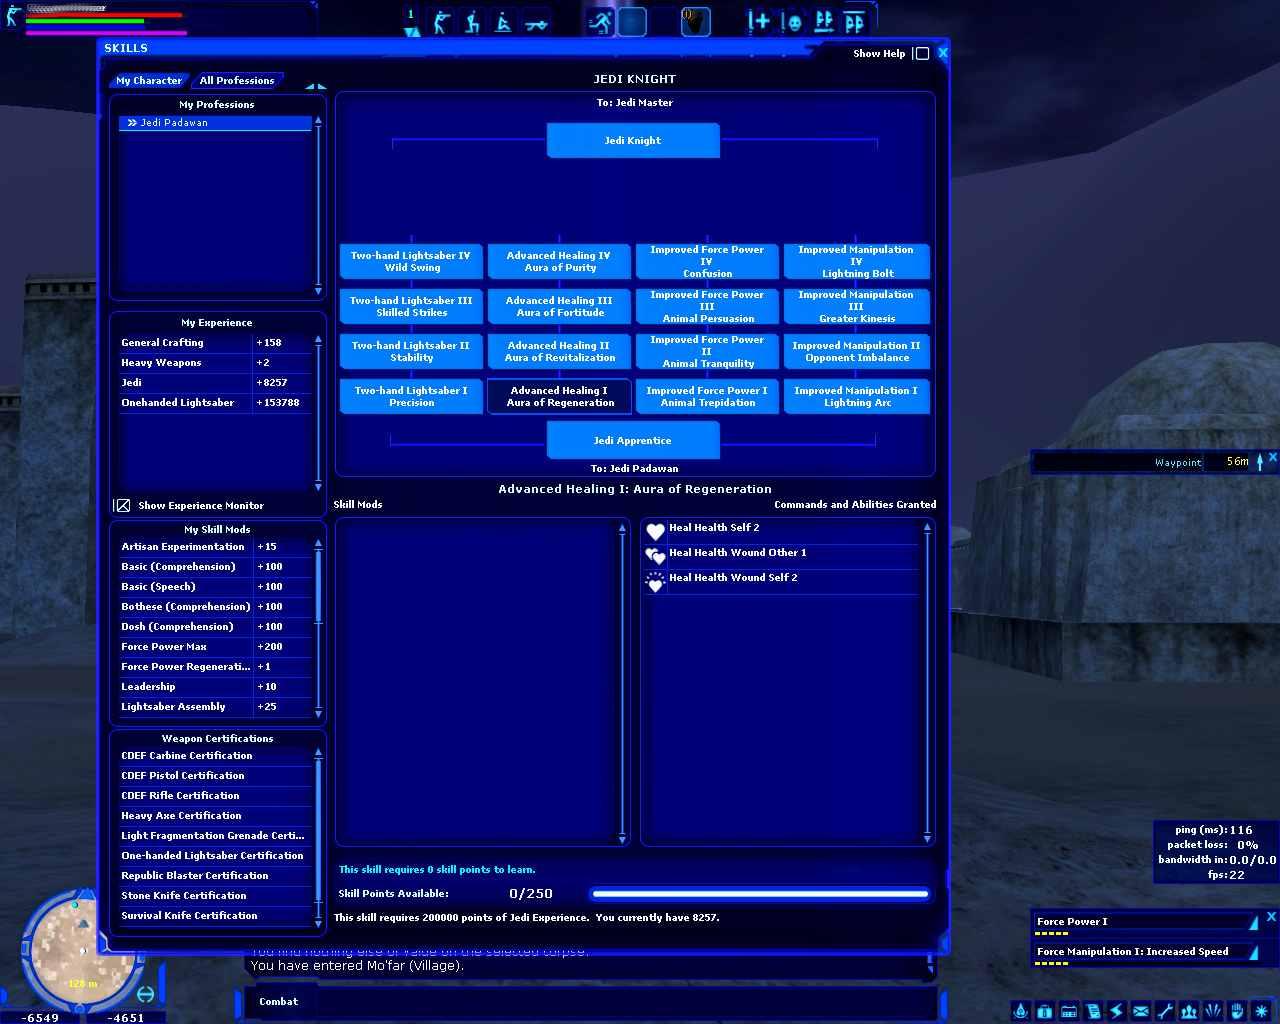Viewport: 1280px width, 1024px height.
Task: Select Two-hand Lightsaber IV Wild Swing
Action: tap(411, 262)
